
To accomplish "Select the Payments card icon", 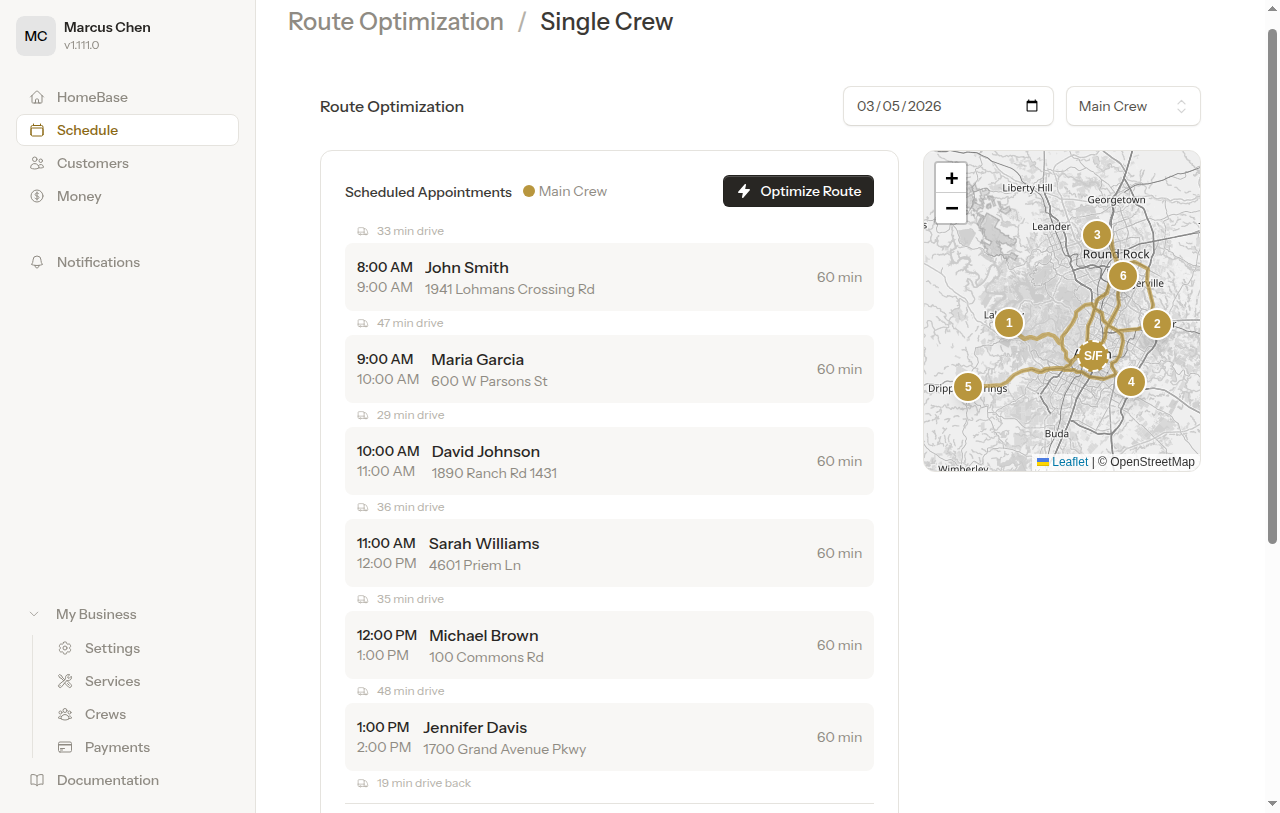I will (65, 747).
